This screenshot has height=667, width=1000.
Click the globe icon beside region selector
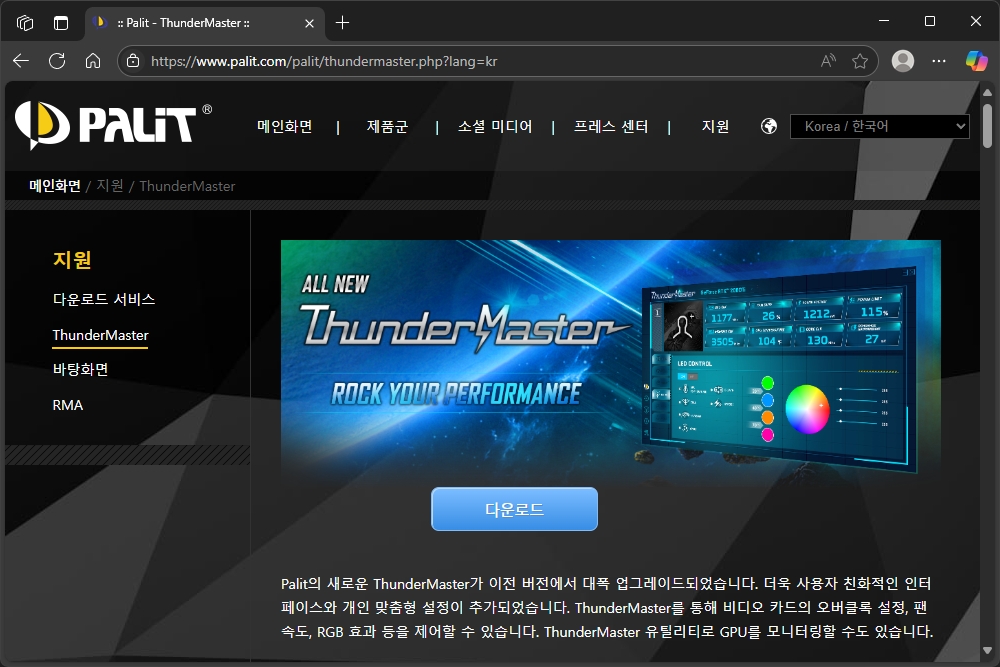tap(769, 126)
